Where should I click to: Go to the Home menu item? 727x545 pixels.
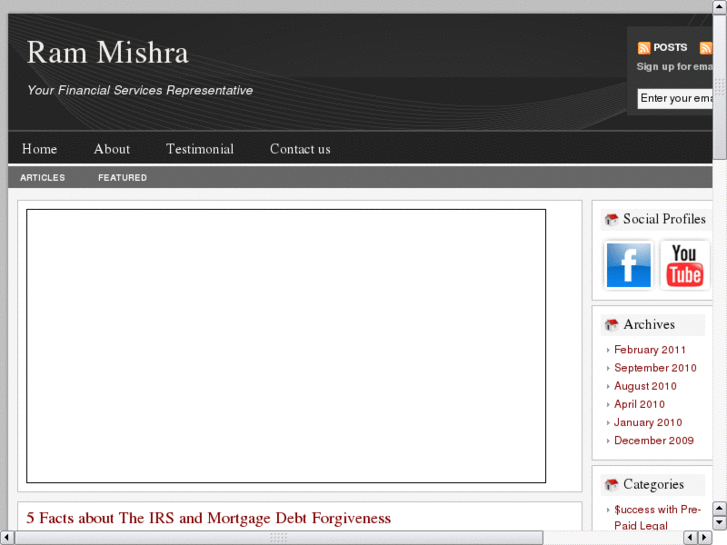(39, 149)
